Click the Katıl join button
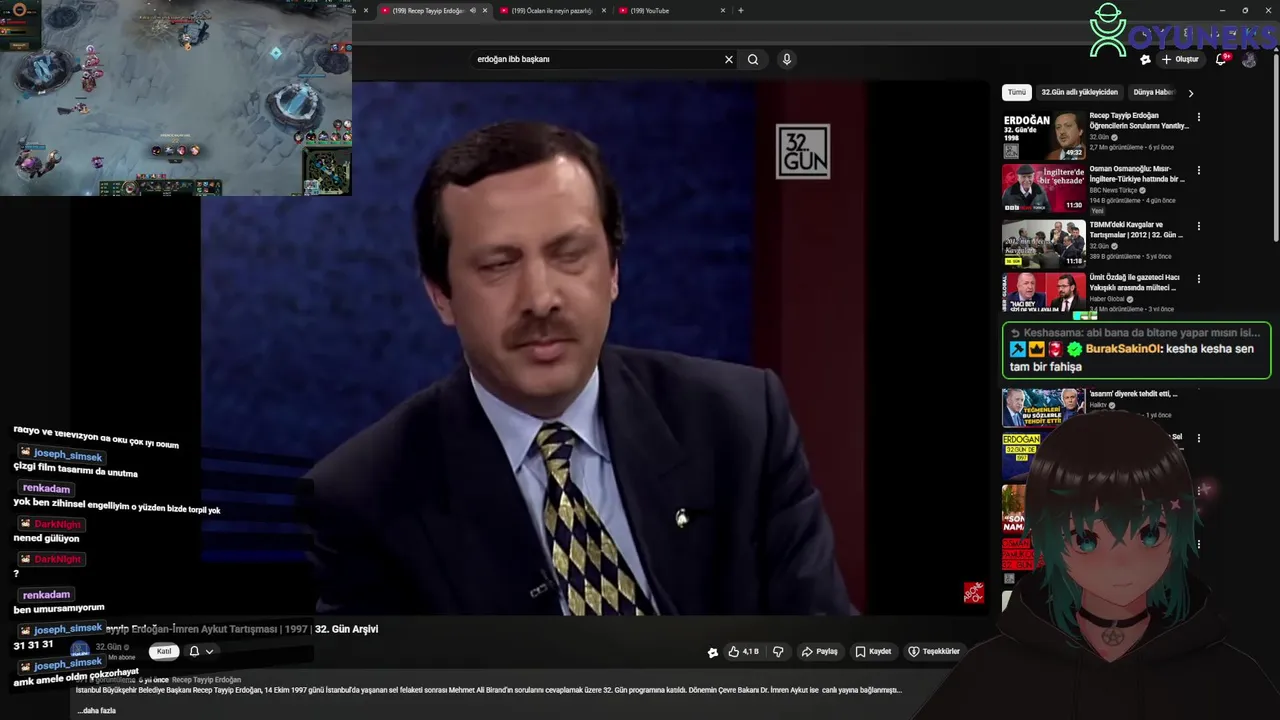This screenshot has width=1280, height=720. (164, 651)
